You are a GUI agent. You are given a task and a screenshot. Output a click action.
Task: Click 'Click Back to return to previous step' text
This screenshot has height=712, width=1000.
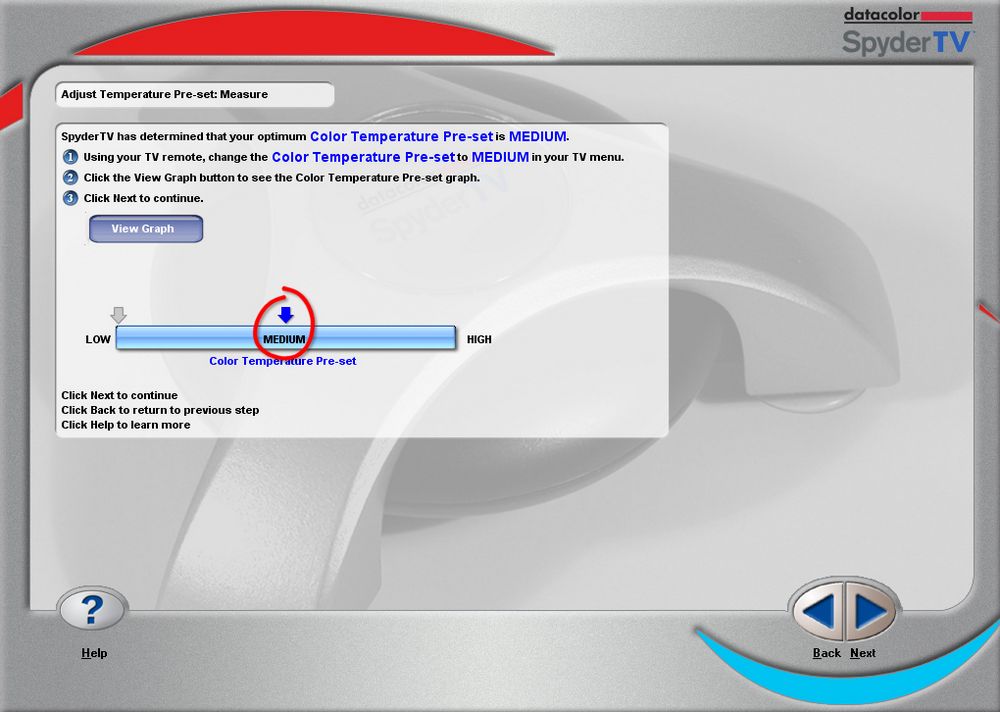(x=160, y=410)
